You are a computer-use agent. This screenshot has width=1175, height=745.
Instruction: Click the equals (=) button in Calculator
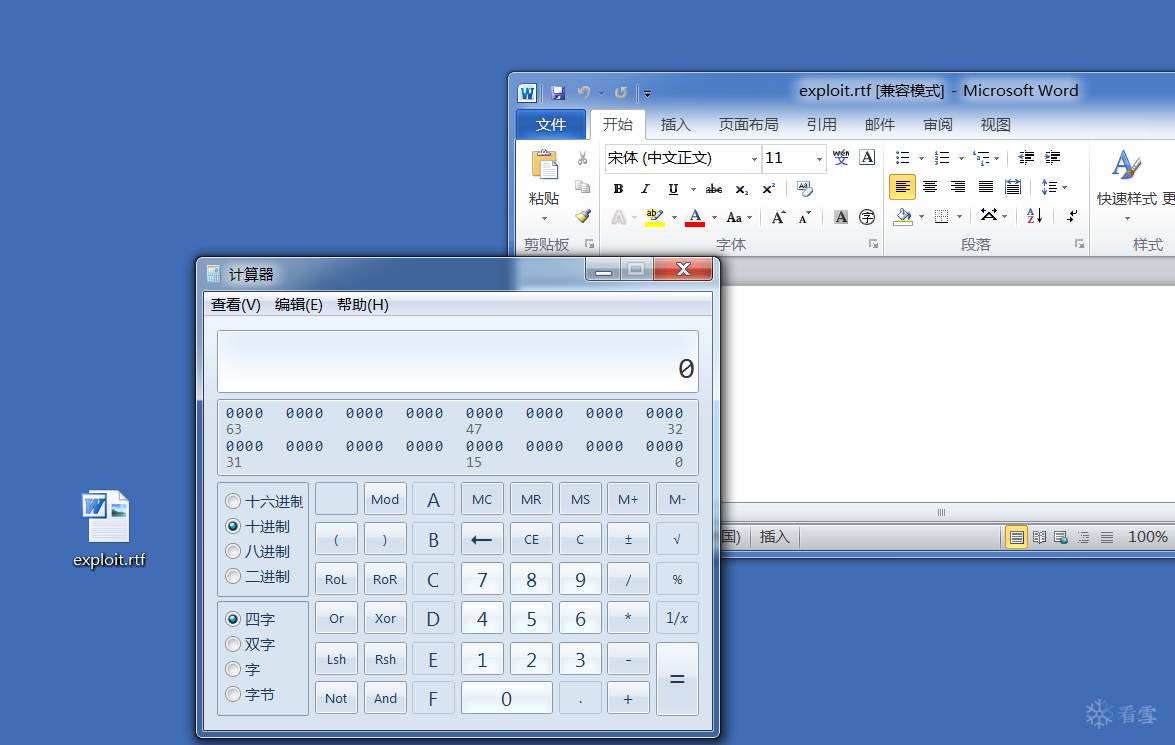tap(677, 679)
